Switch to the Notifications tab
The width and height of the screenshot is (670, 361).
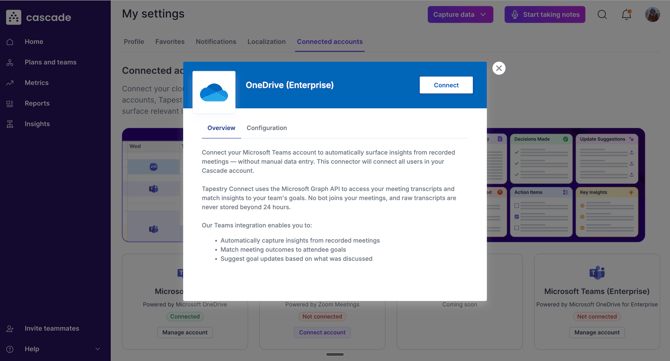point(216,42)
